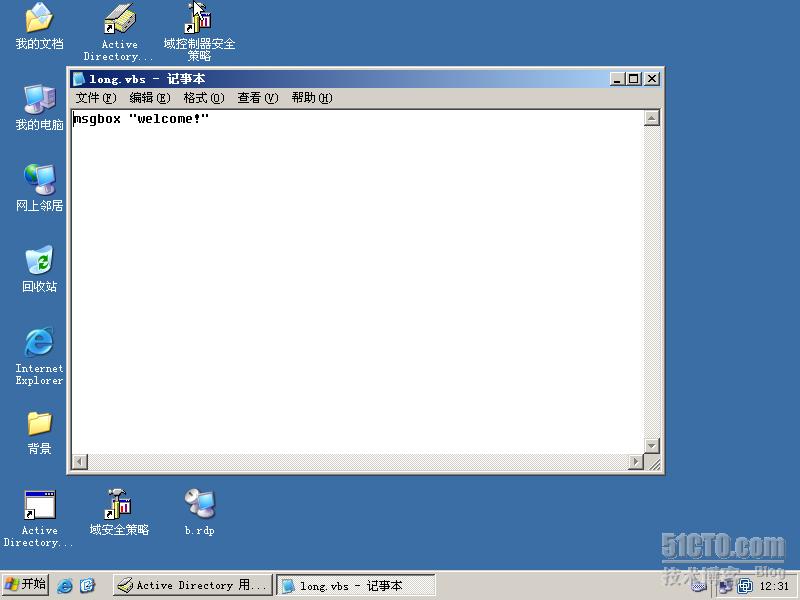Open the 格式(O) menu in Notepad
Screen dimensions: 800x600
tap(204, 97)
